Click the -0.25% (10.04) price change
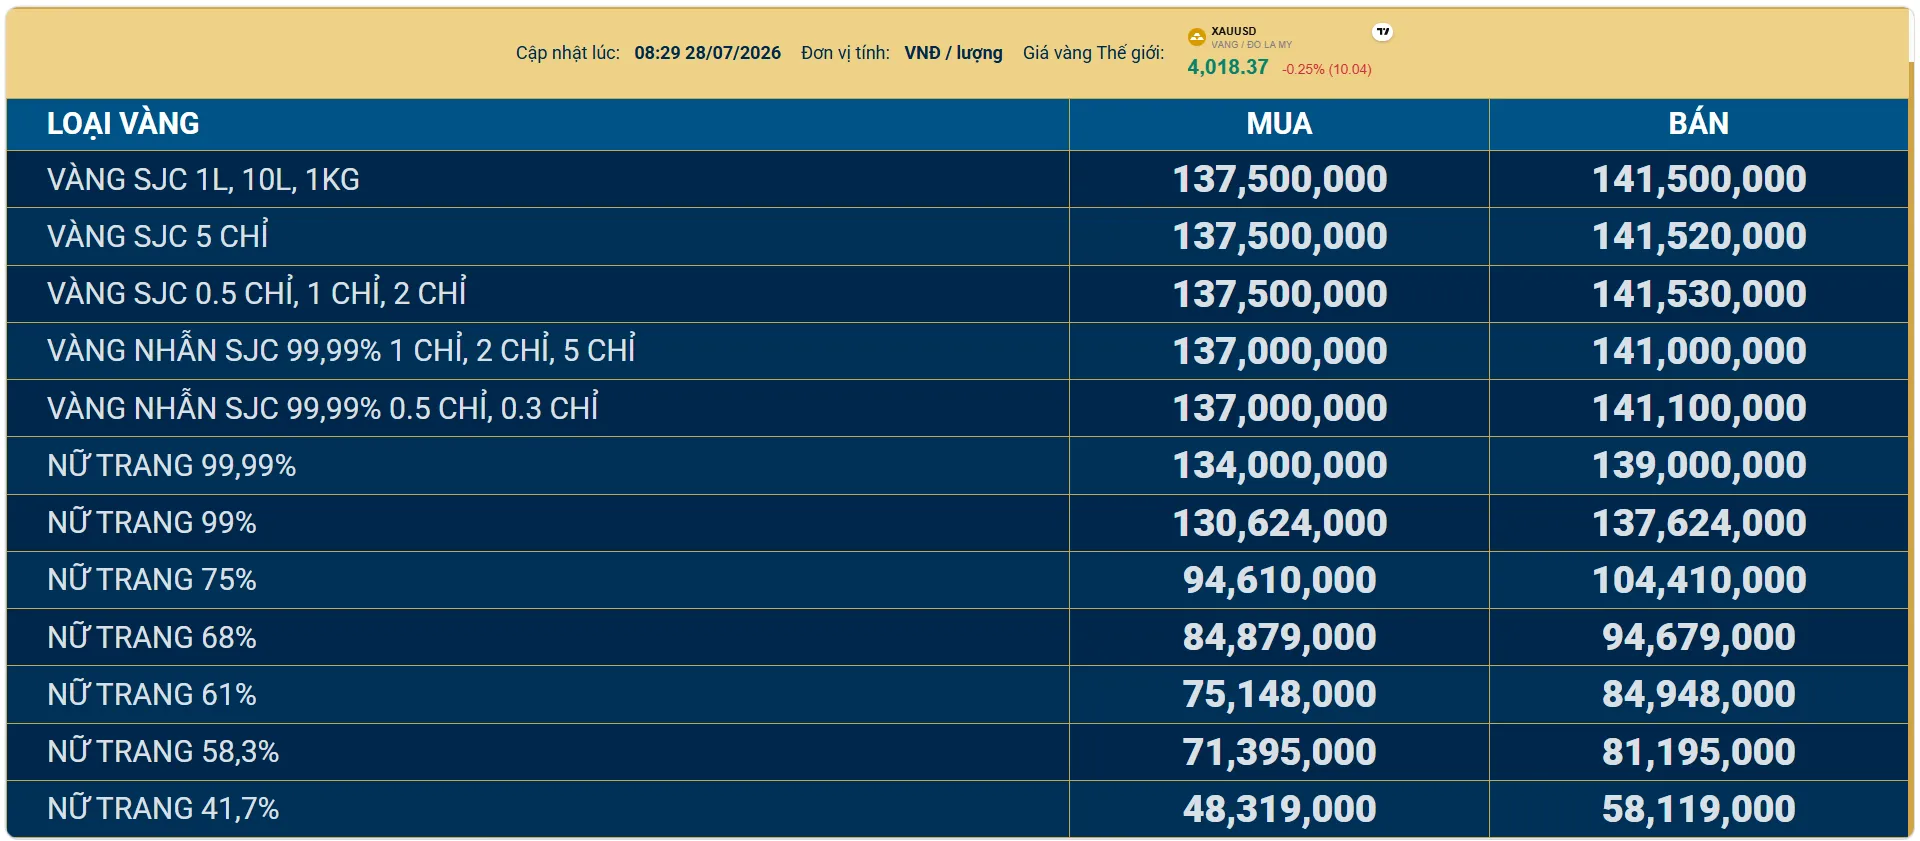The width and height of the screenshot is (1920, 841). tap(1327, 69)
